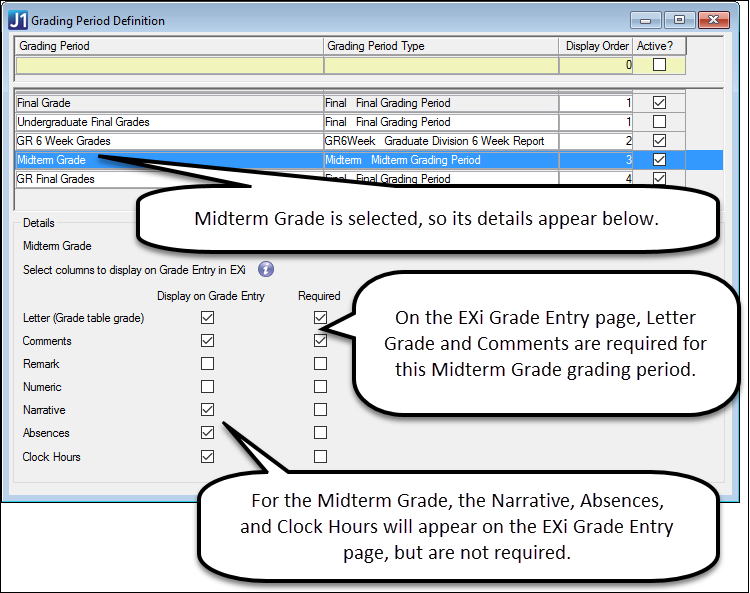750x593 pixels.
Task: Close the Grading Period Definition window
Action: (713, 20)
